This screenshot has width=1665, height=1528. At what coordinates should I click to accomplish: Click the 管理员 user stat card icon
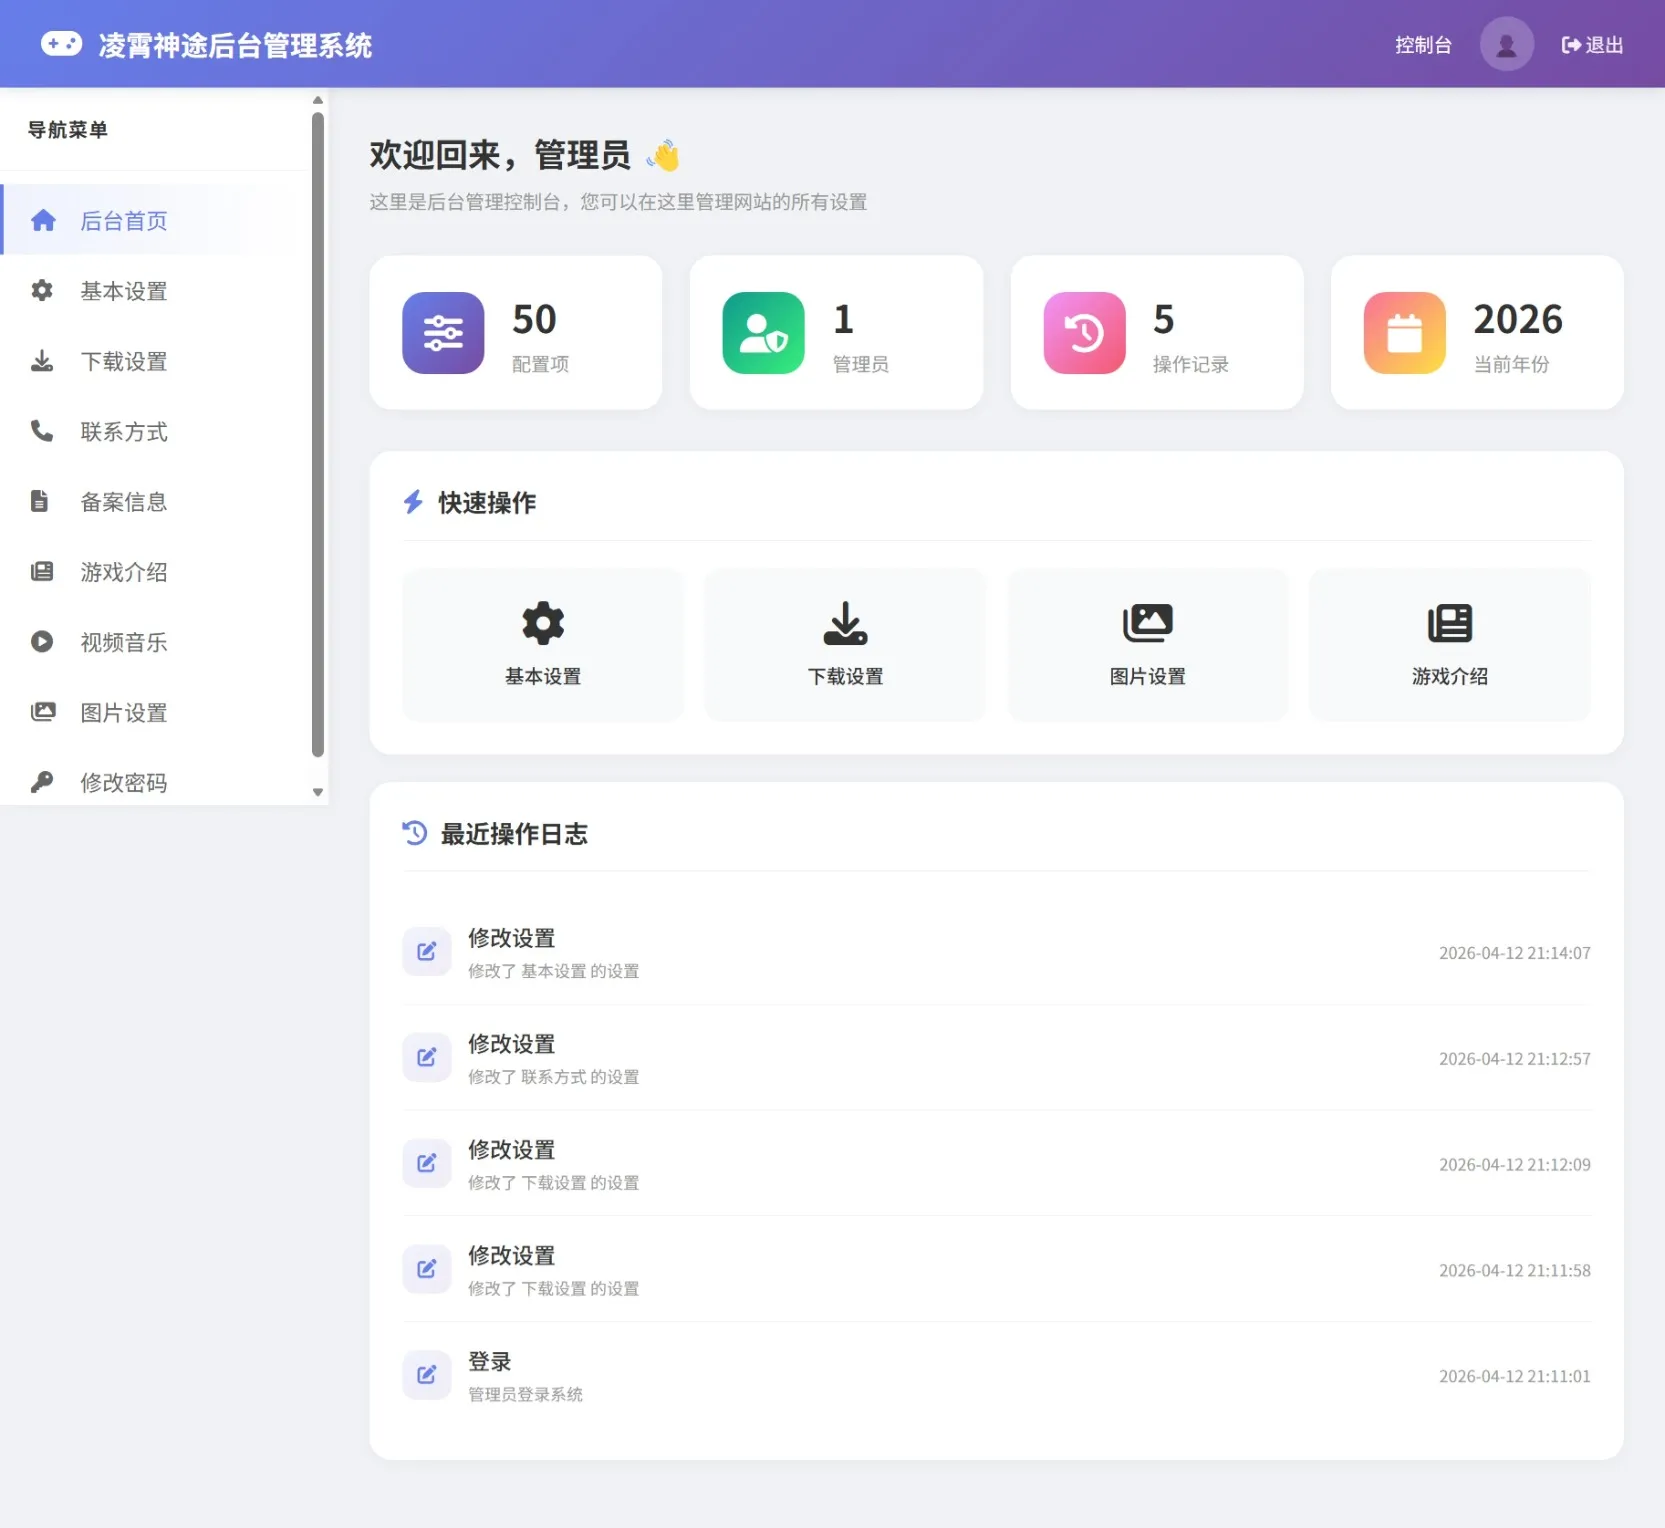pyautogui.click(x=763, y=333)
